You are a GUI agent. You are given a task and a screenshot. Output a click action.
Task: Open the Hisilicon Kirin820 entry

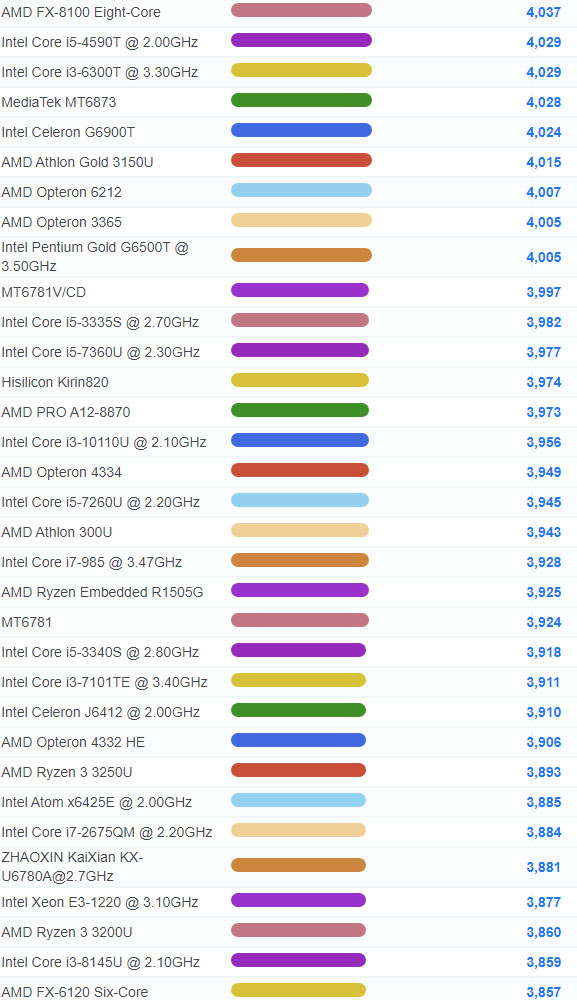(55, 382)
